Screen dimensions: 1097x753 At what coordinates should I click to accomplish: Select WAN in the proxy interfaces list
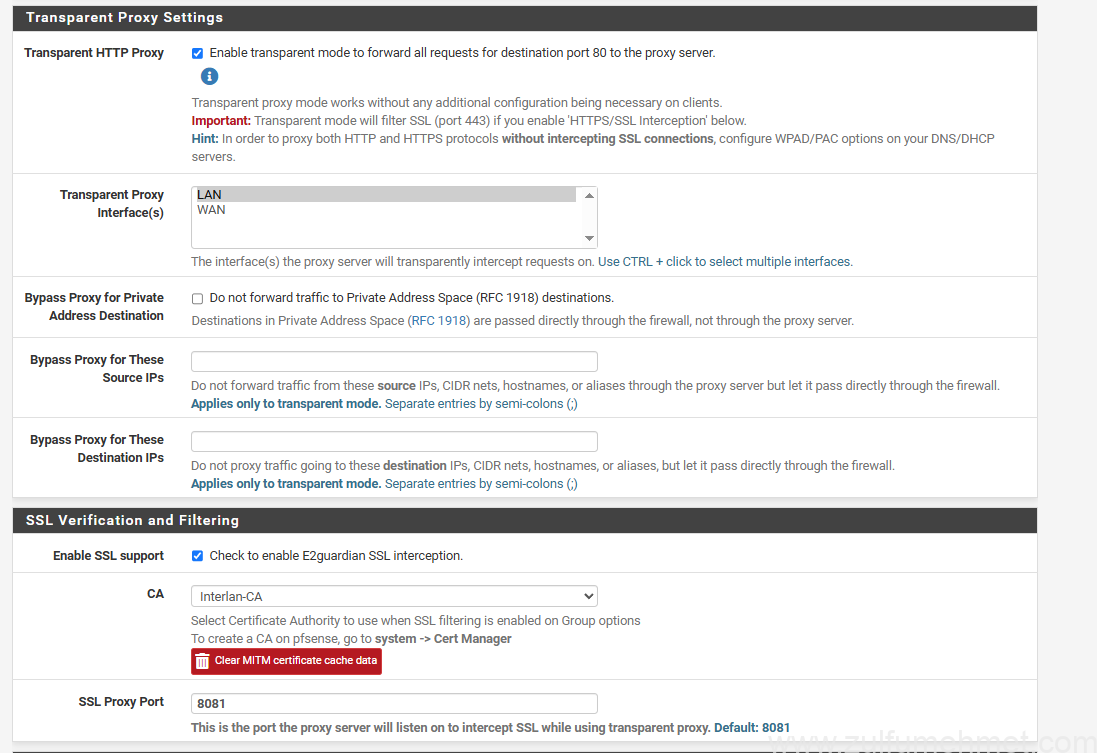385,210
